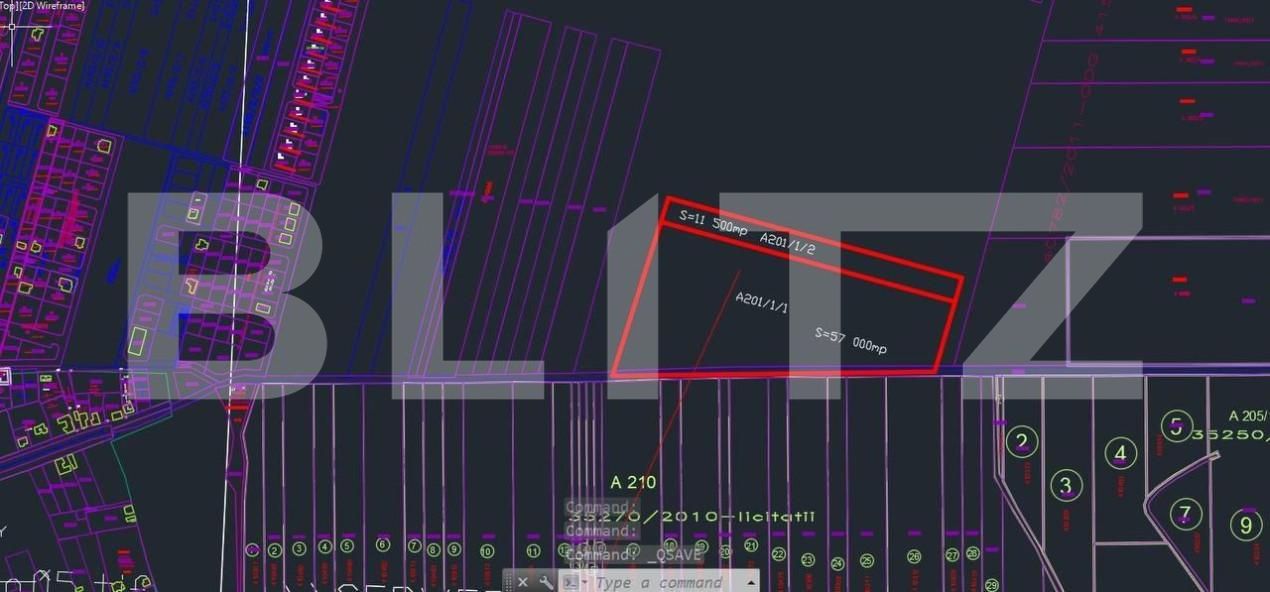
Task: Select the small circled 22 lot marker
Action: point(778,554)
